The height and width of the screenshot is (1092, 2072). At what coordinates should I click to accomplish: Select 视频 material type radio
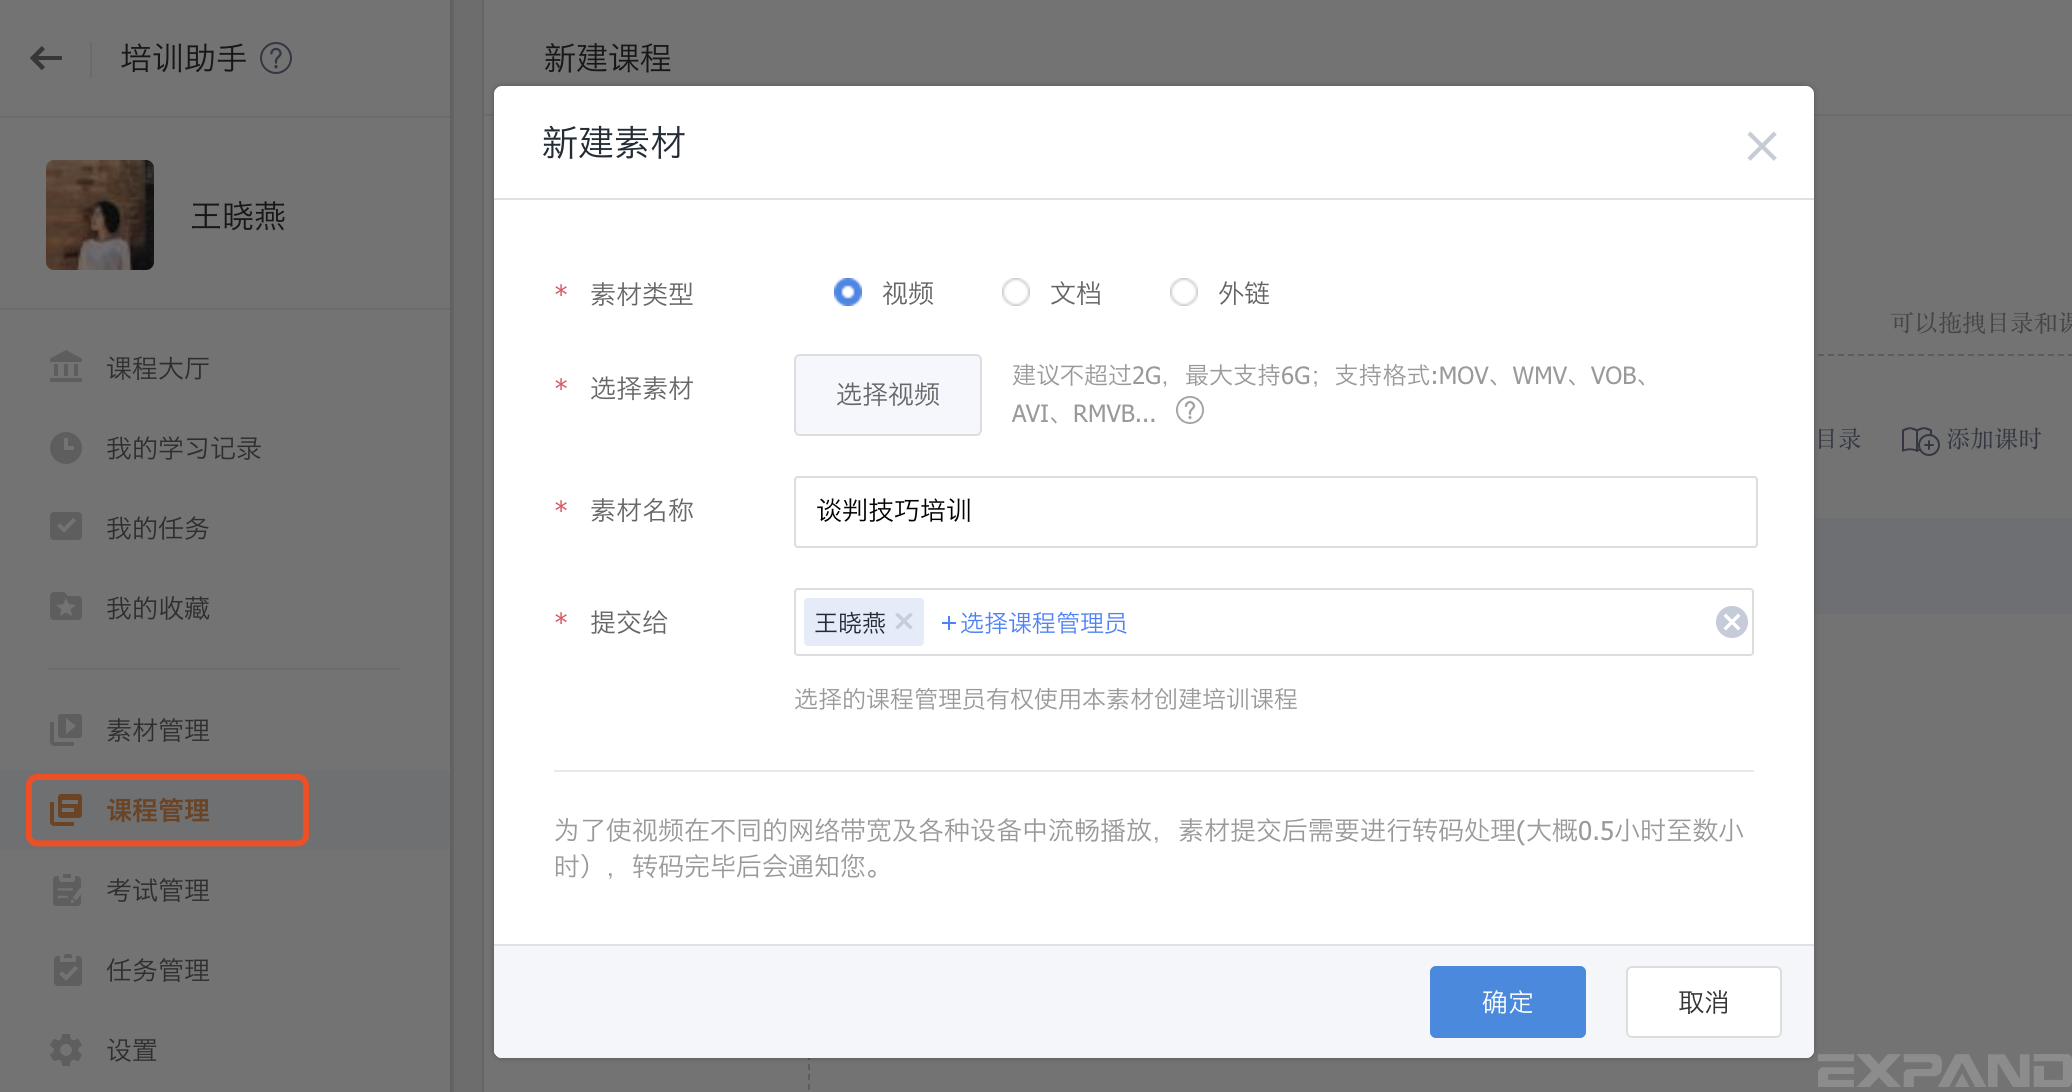848,292
